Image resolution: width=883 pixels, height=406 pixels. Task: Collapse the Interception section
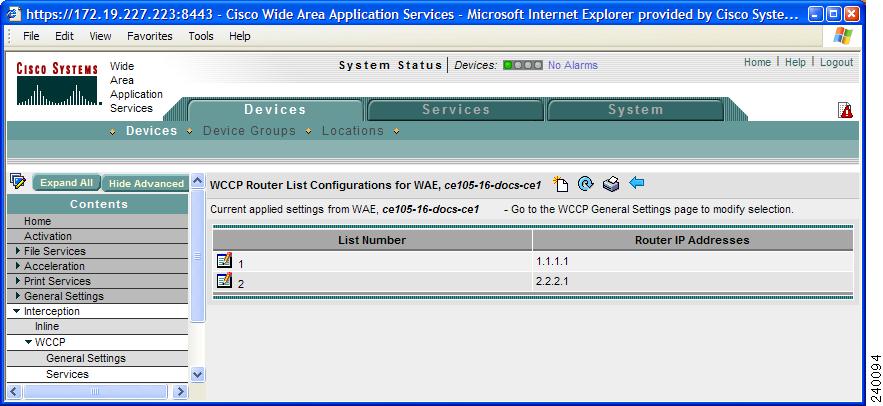coord(17,311)
